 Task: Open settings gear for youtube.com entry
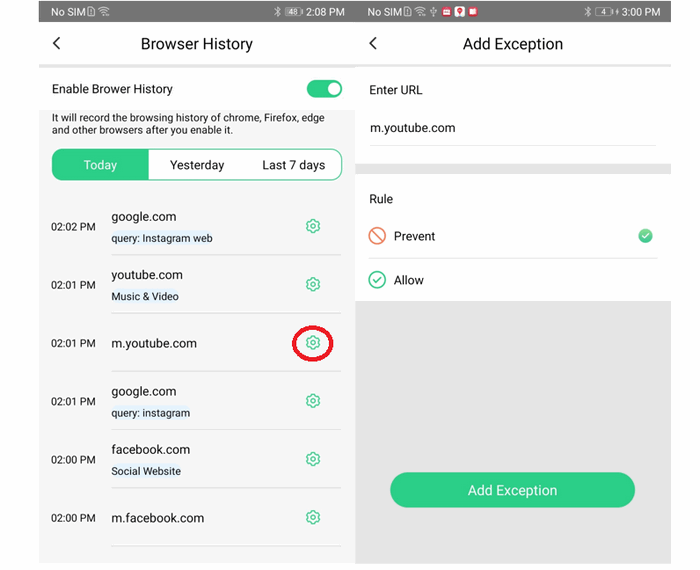coord(313,284)
